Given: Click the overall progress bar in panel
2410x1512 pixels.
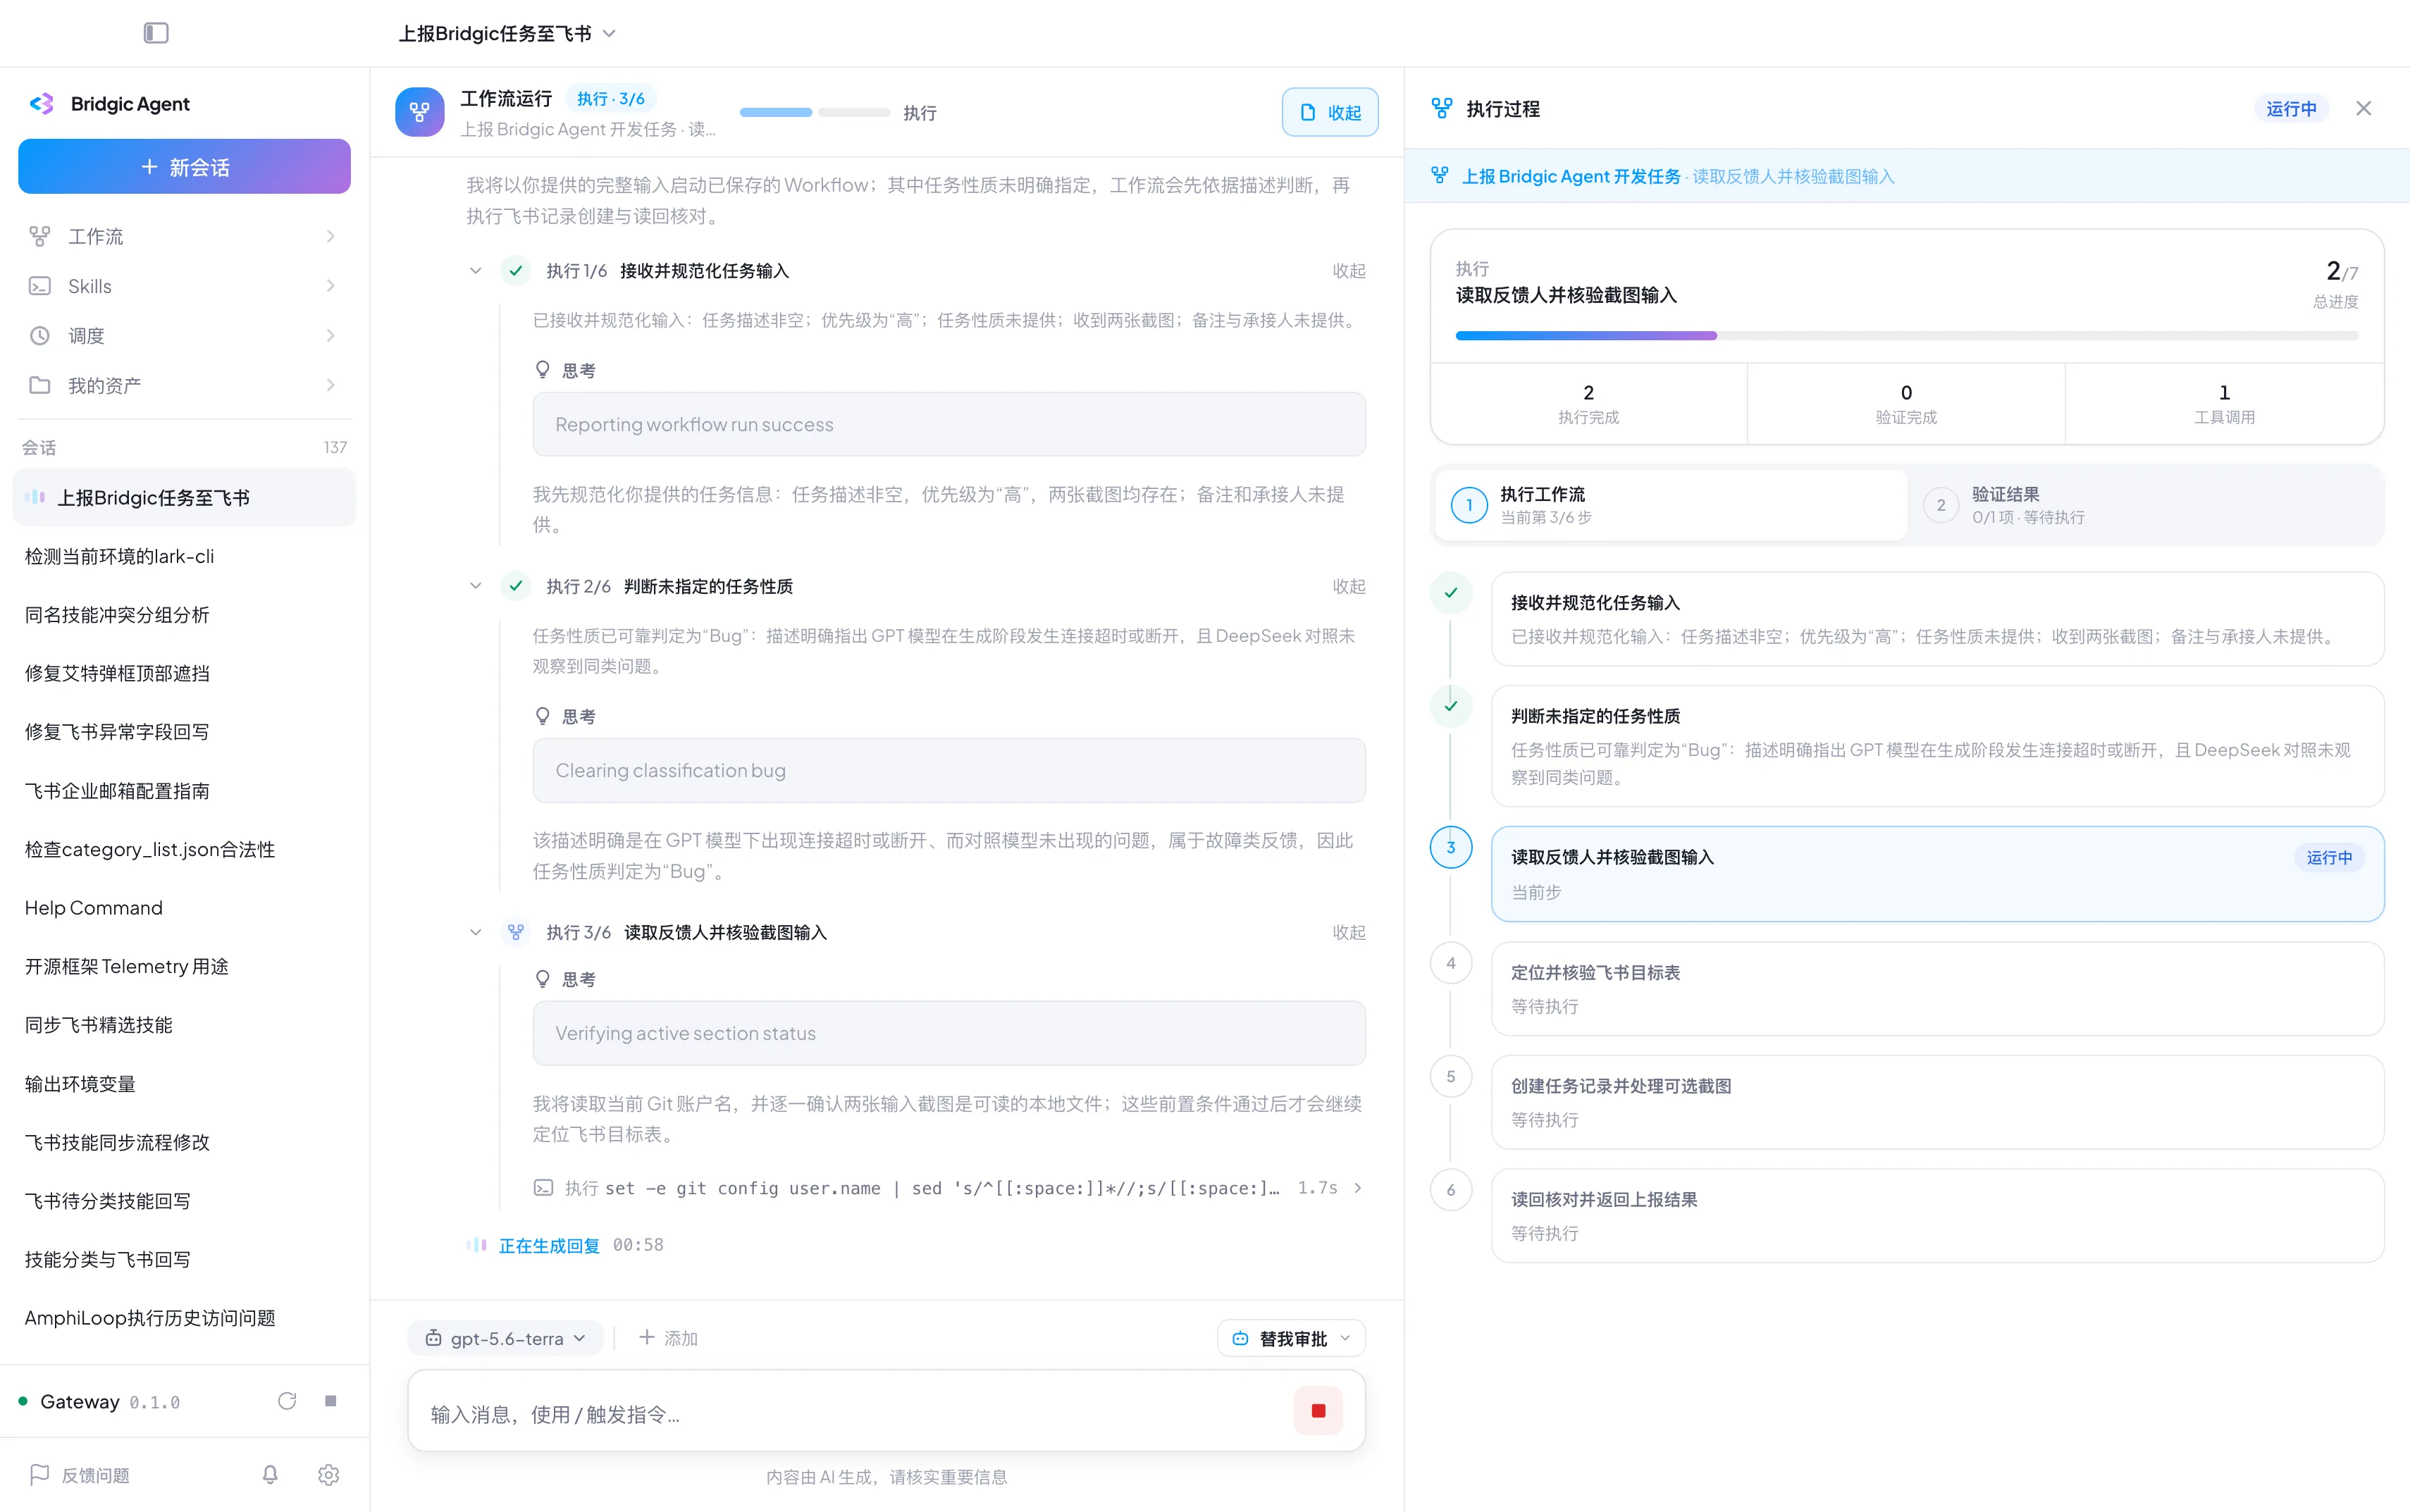Looking at the screenshot, I should (1907, 336).
